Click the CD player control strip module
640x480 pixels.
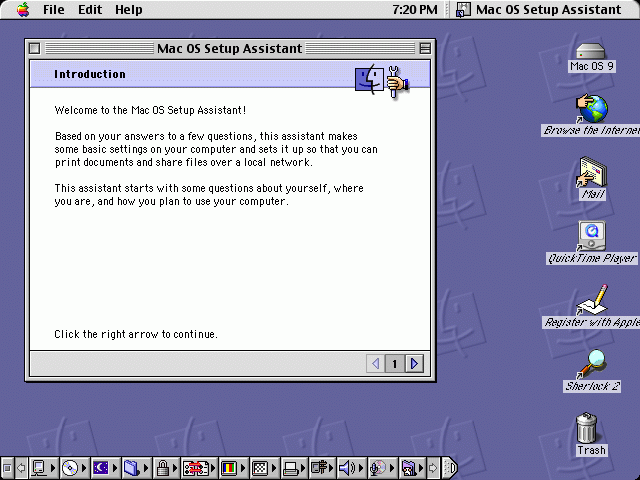click(69, 467)
